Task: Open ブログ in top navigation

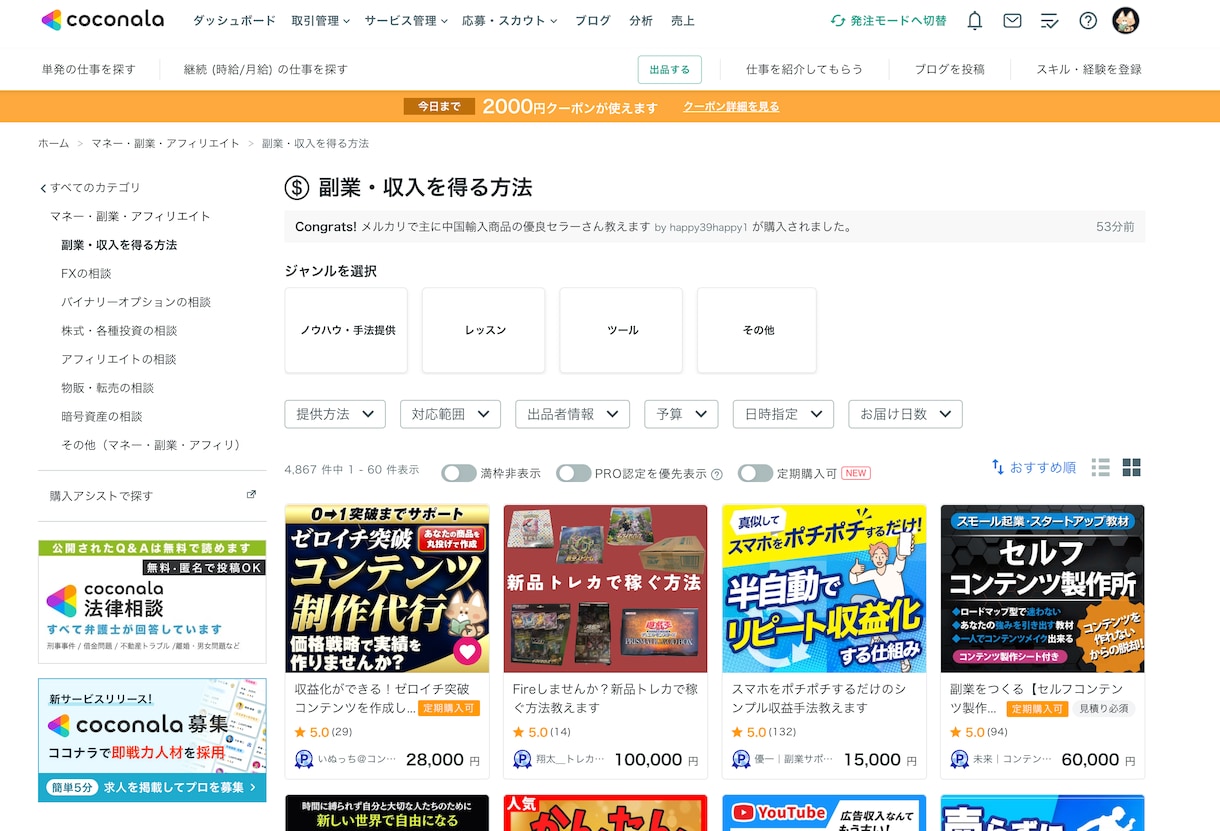Action: click(593, 20)
